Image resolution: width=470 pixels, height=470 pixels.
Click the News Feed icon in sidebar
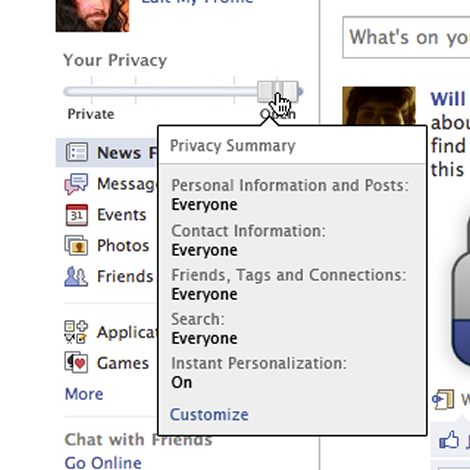(x=77, y=152)
